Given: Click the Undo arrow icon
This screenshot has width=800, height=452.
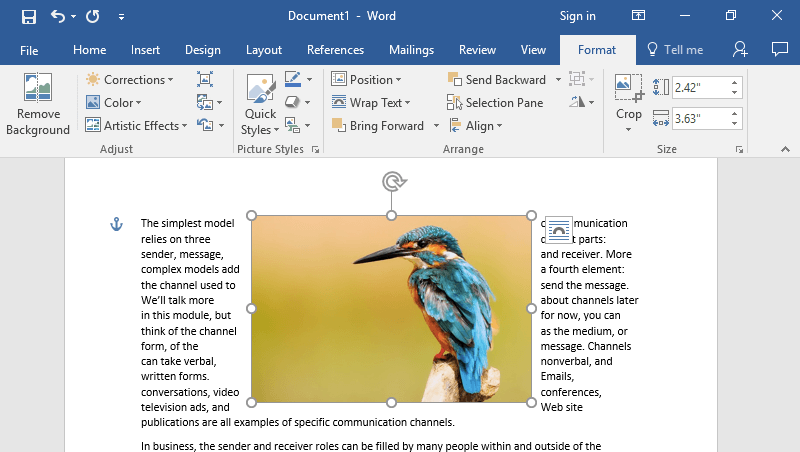Looking at the screenshot, I should (x=58, y=16).
